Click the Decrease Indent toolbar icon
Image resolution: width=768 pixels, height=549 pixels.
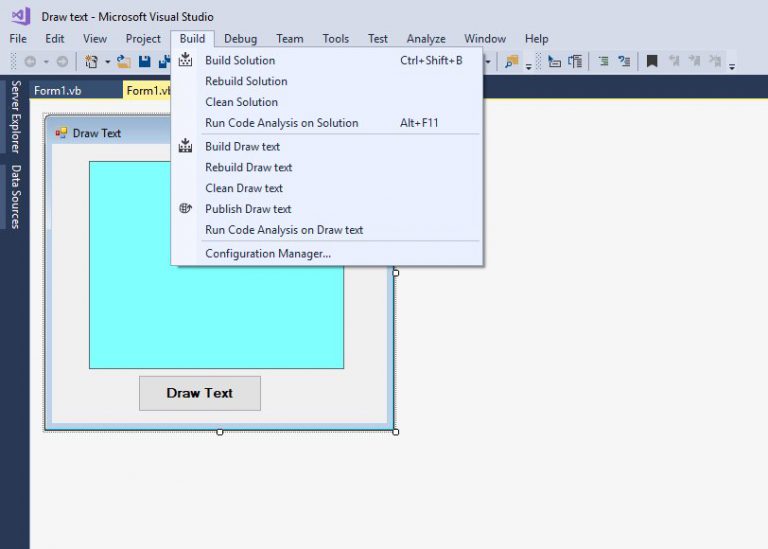click(603, 62)
